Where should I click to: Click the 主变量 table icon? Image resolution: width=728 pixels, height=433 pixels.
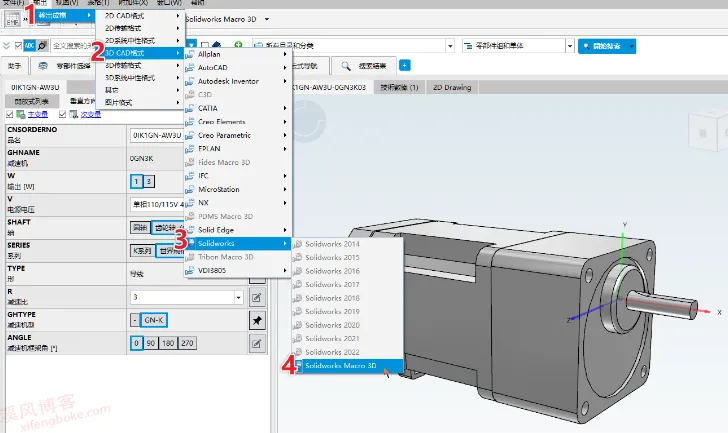tap(21, 114)
